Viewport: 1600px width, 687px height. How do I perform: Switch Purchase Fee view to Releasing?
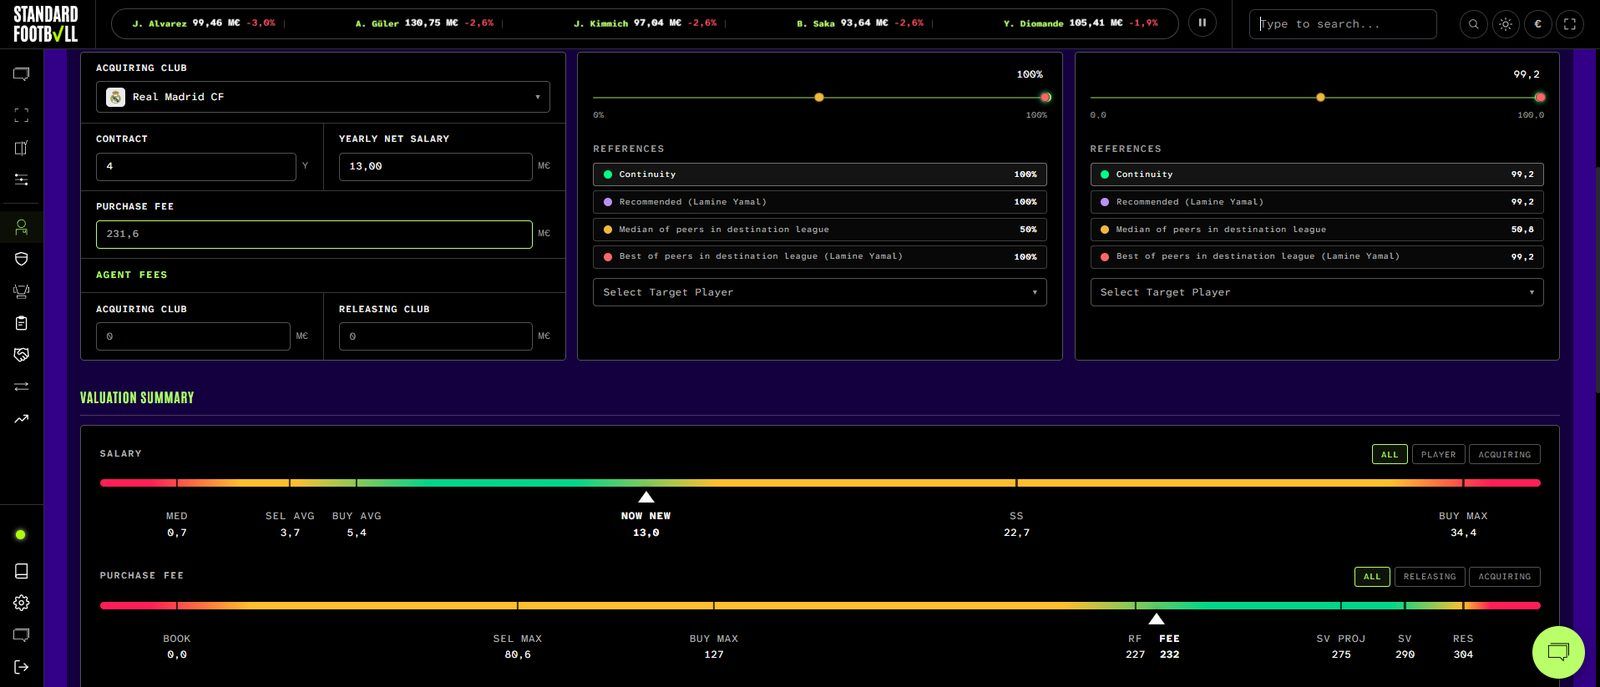pos(1429,577)
